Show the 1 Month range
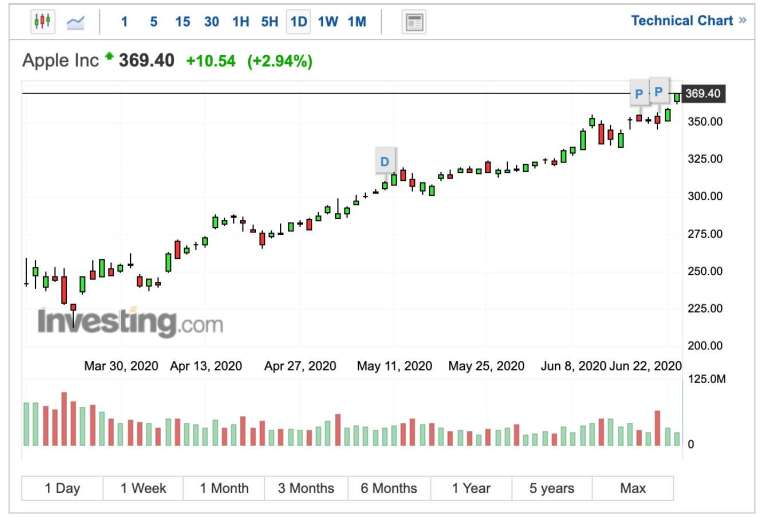 coord(224,488)
